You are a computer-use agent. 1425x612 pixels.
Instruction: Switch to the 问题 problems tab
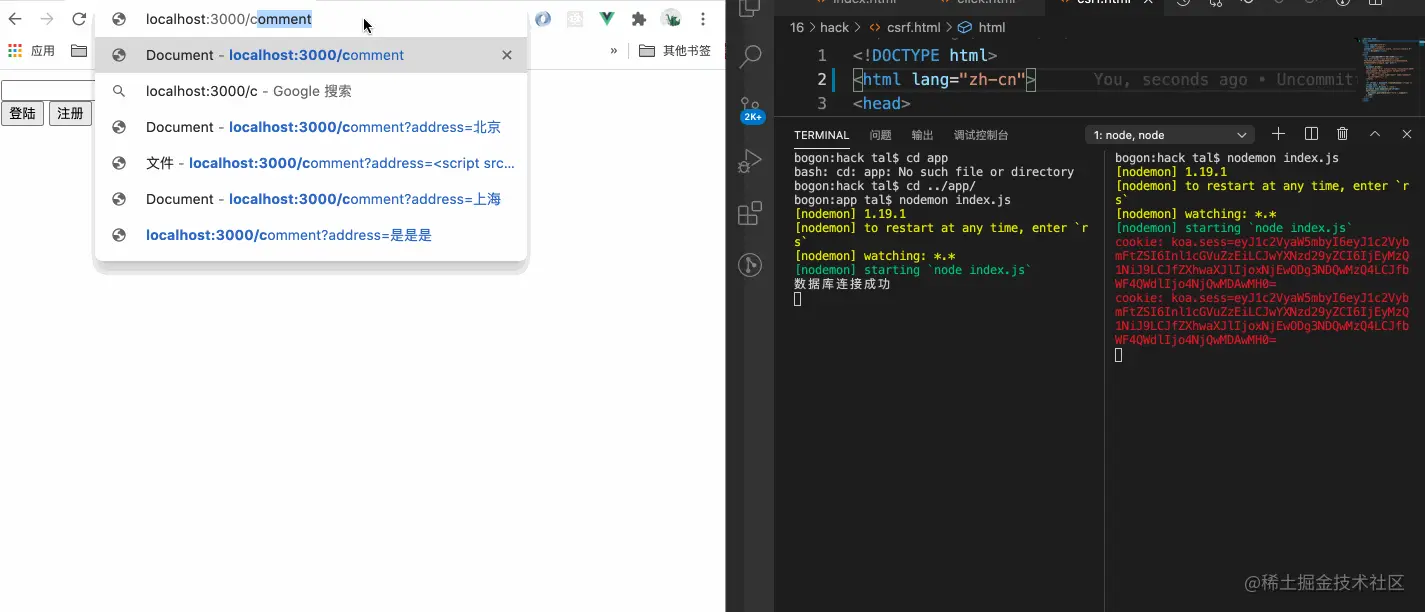coord(880,135)
